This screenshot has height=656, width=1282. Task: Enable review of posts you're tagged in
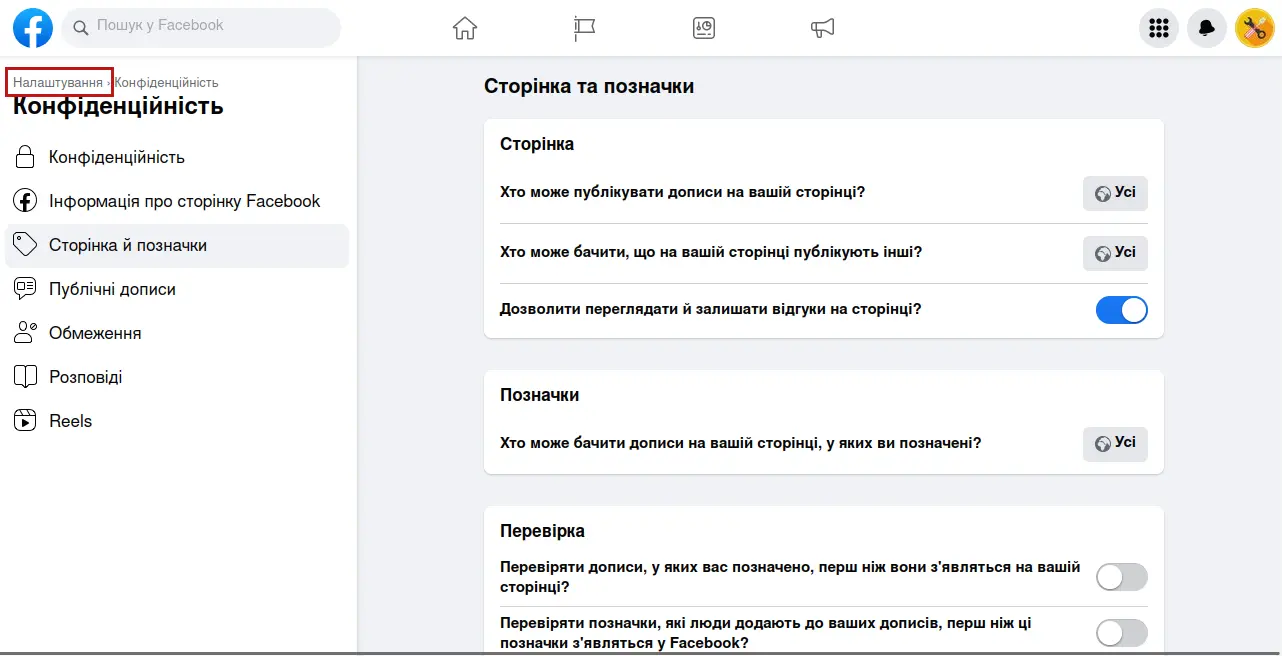click(x=1122, y=577)
